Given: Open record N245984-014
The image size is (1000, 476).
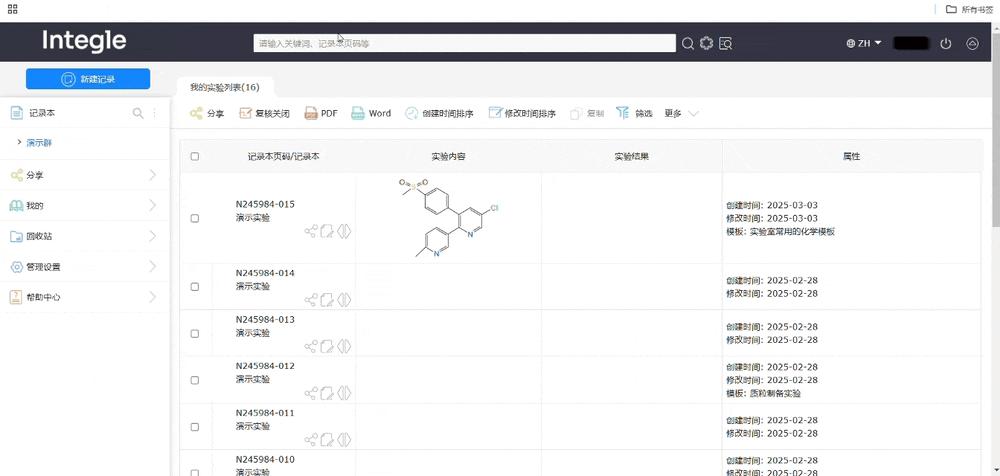Looking at the screenshot, I should pos(265,273).
